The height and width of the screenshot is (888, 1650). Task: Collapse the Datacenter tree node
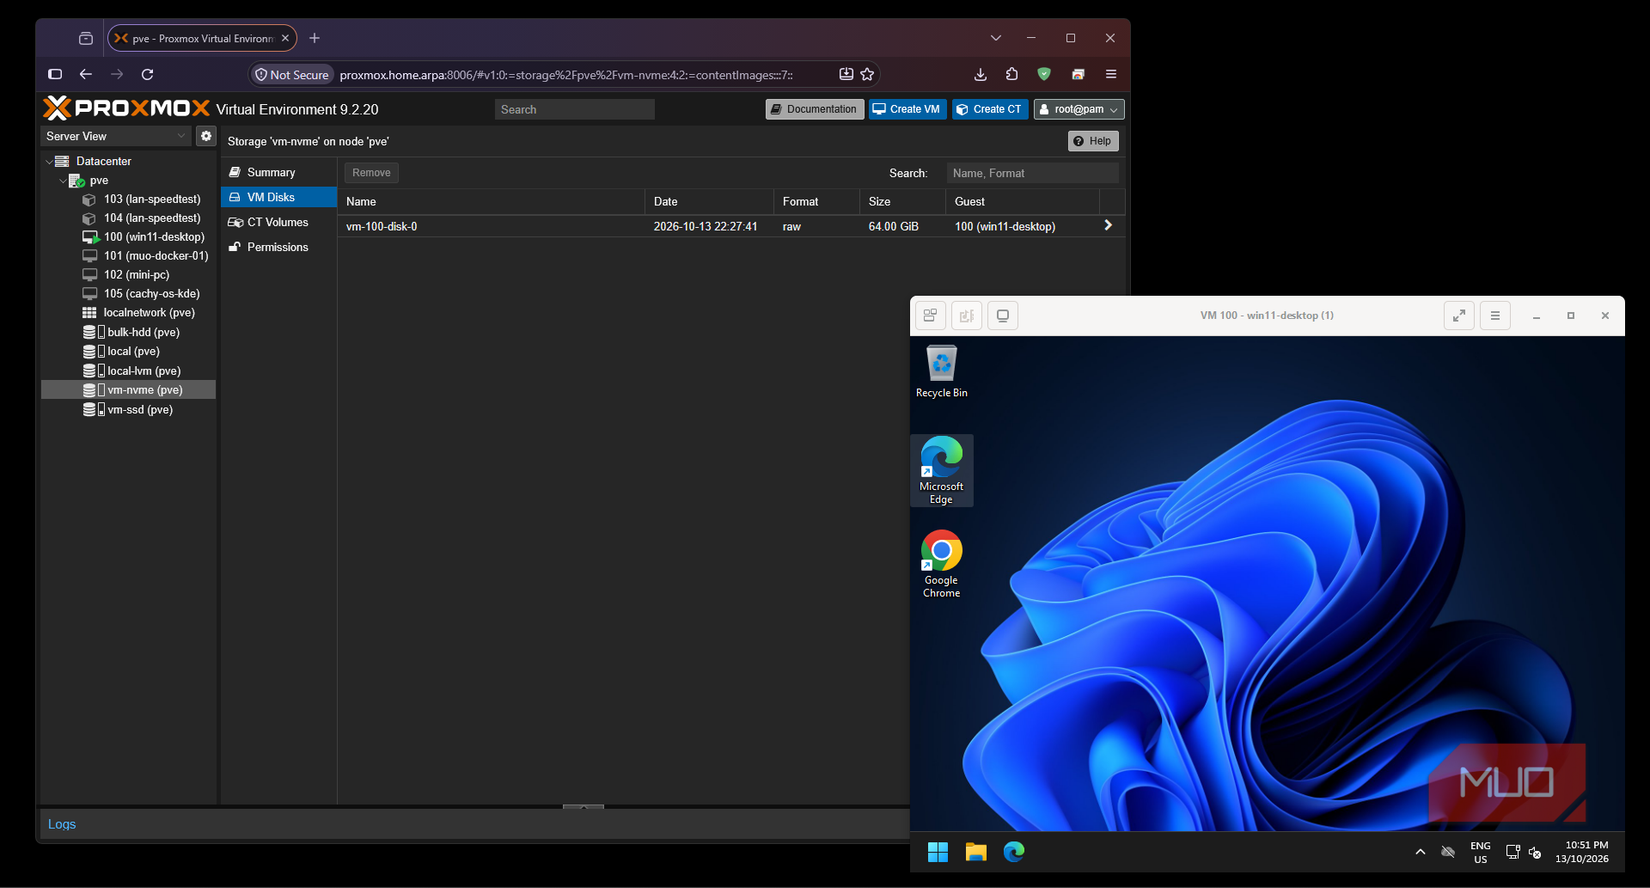pyautogui.click(x=49, y=161)
